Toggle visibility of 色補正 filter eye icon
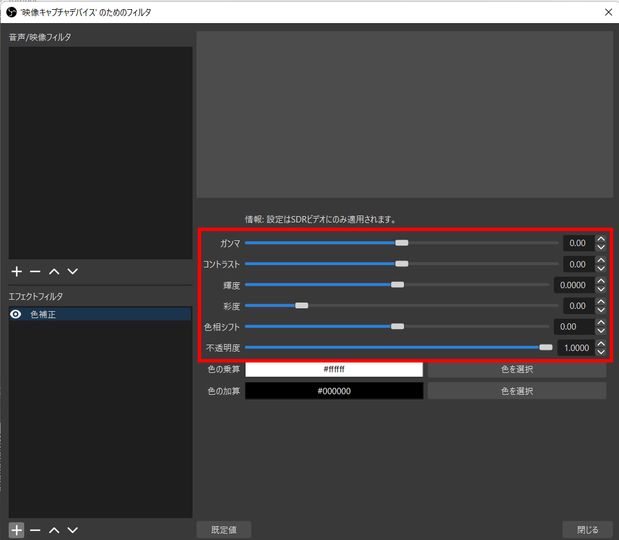This screenshot has height=540, width=619. pyautogui.click(x=16, y=314)
